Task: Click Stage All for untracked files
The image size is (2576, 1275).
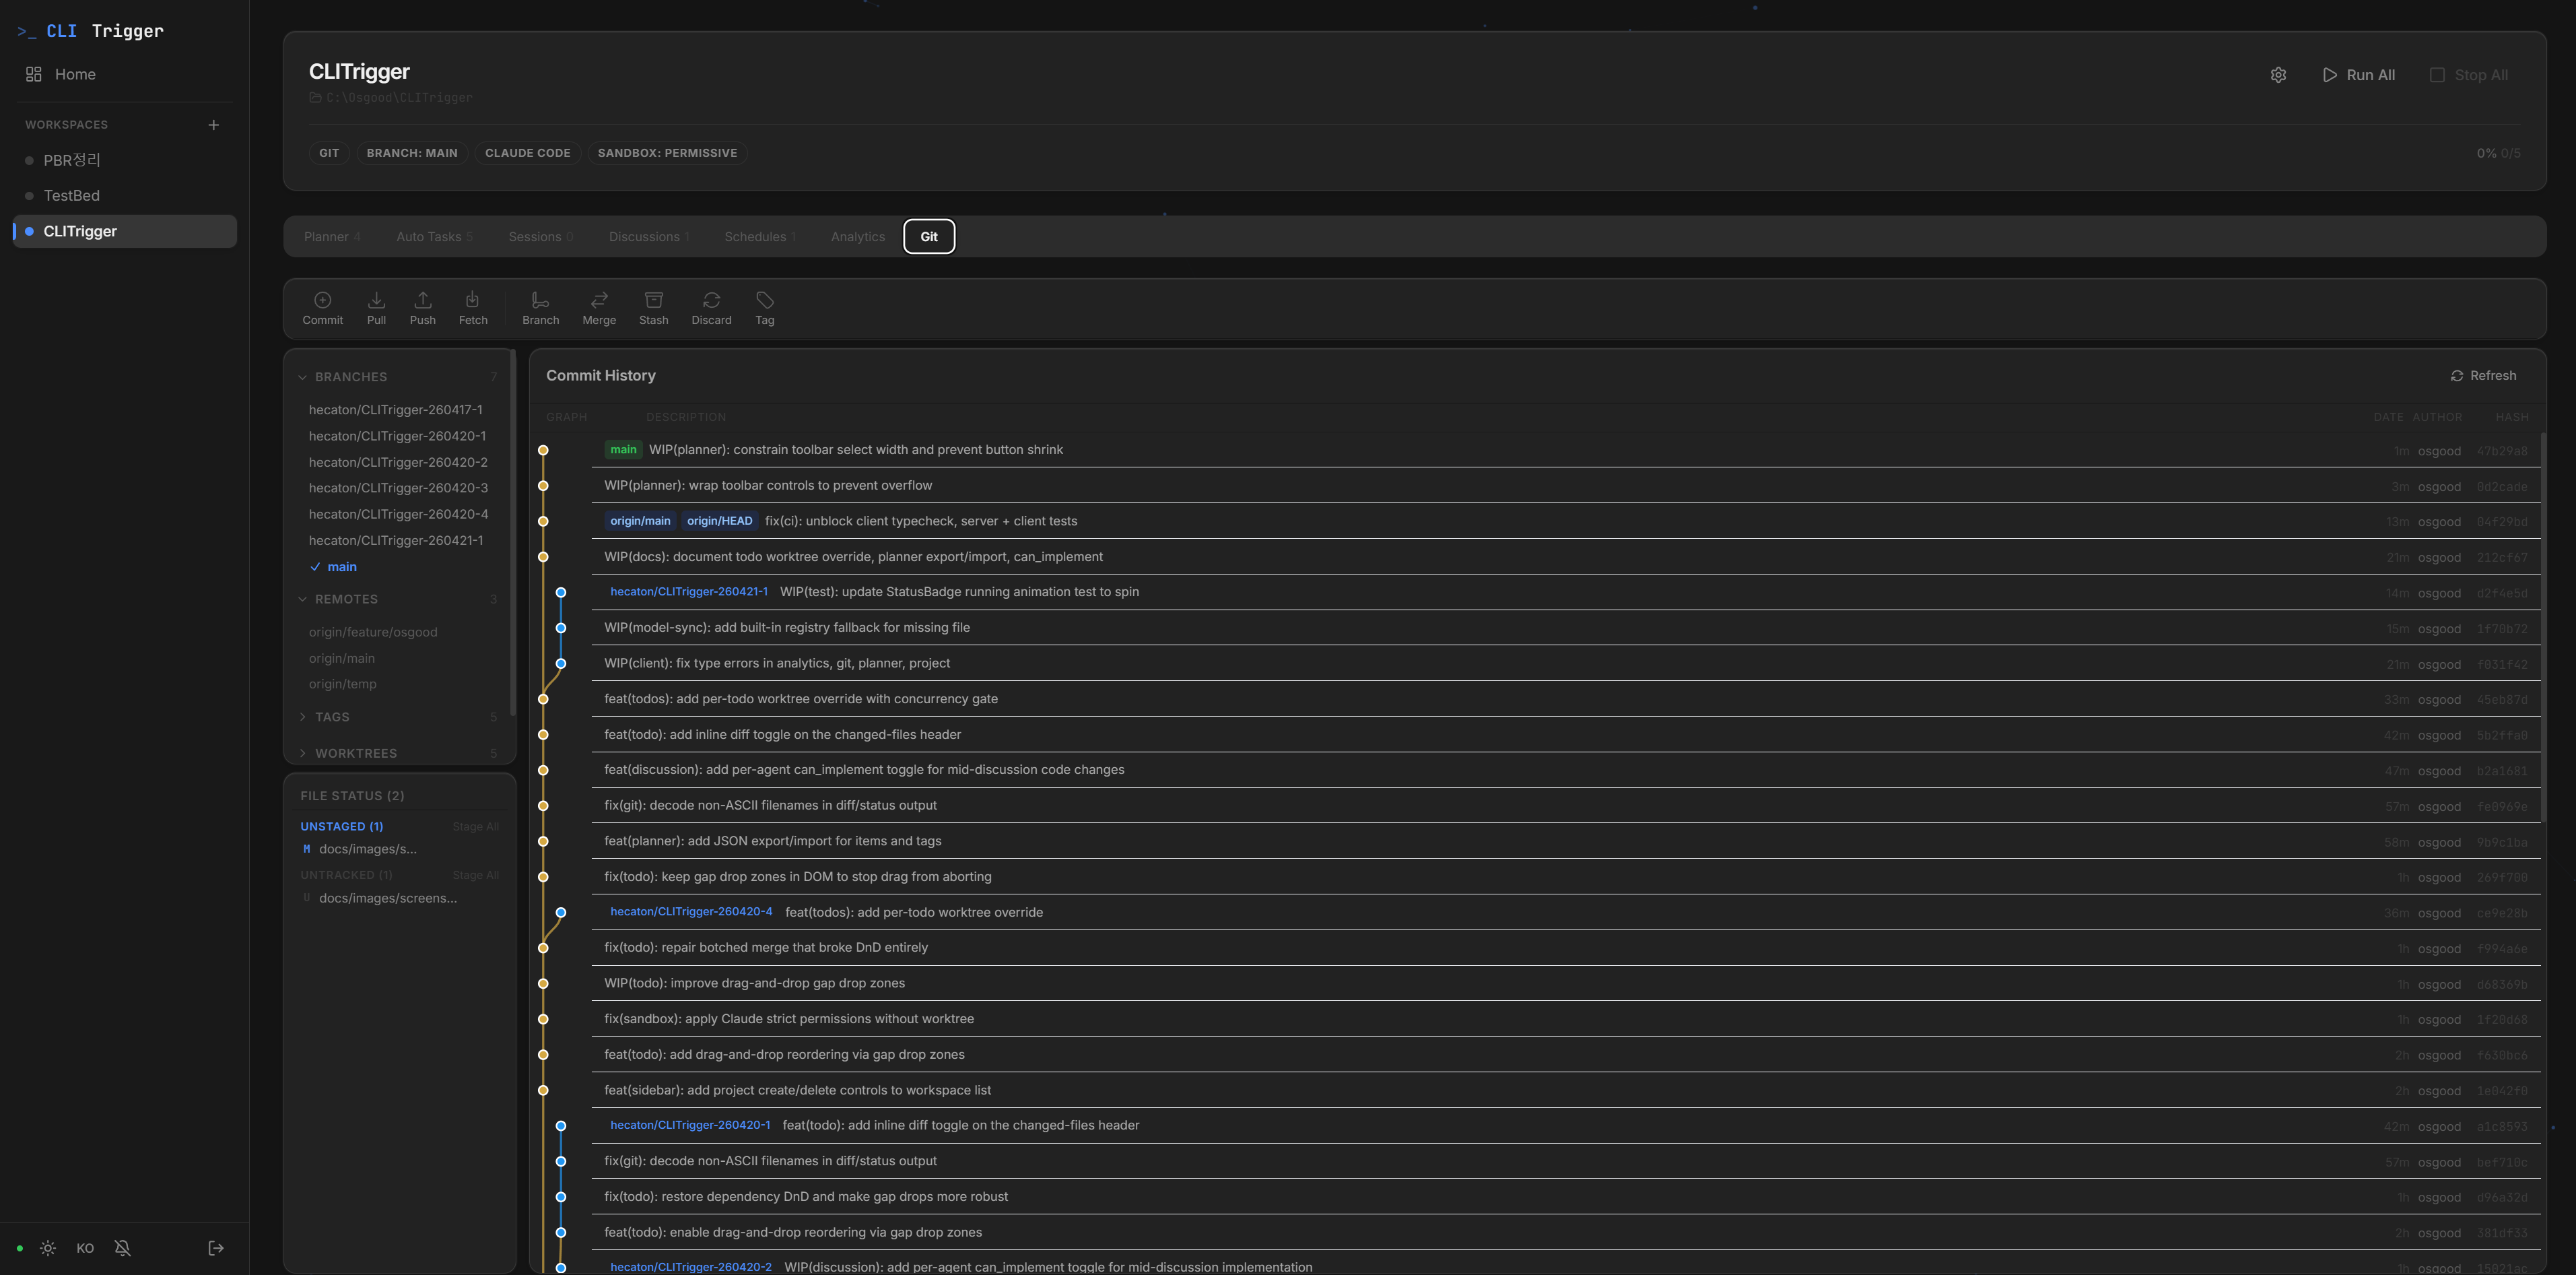Action: [475, 875]
